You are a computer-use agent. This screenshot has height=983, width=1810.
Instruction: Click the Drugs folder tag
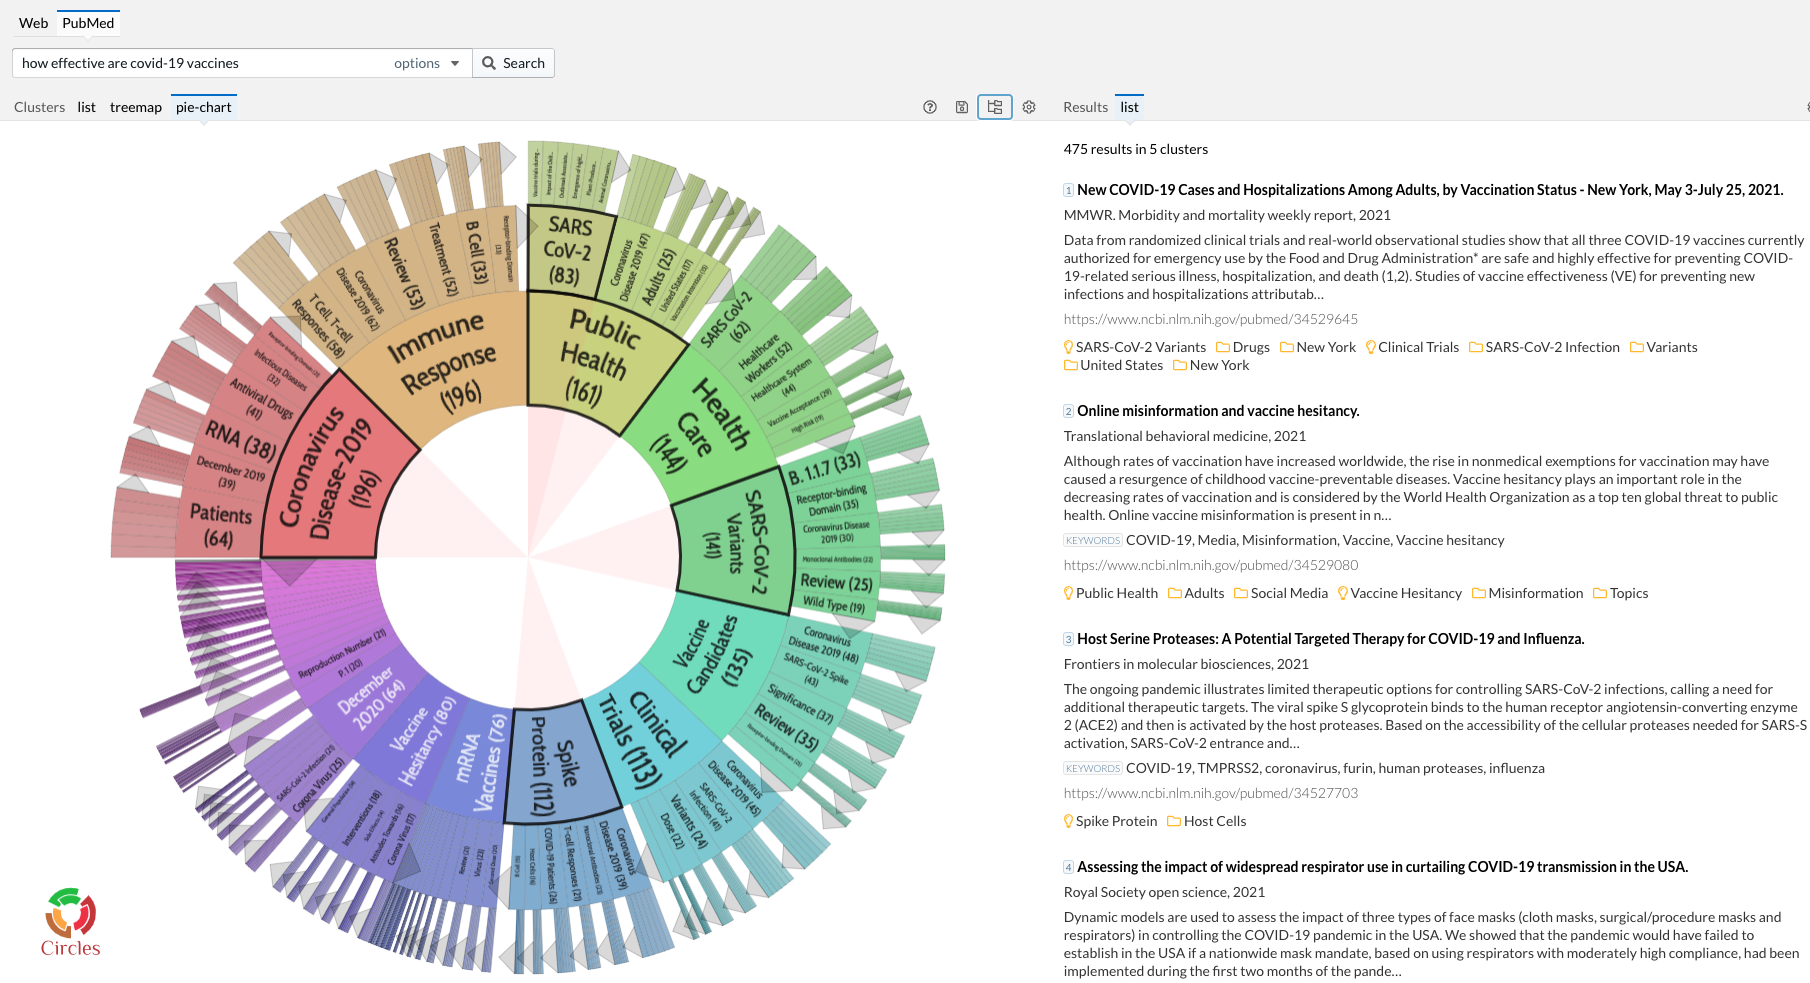[x=1243, y=347]
